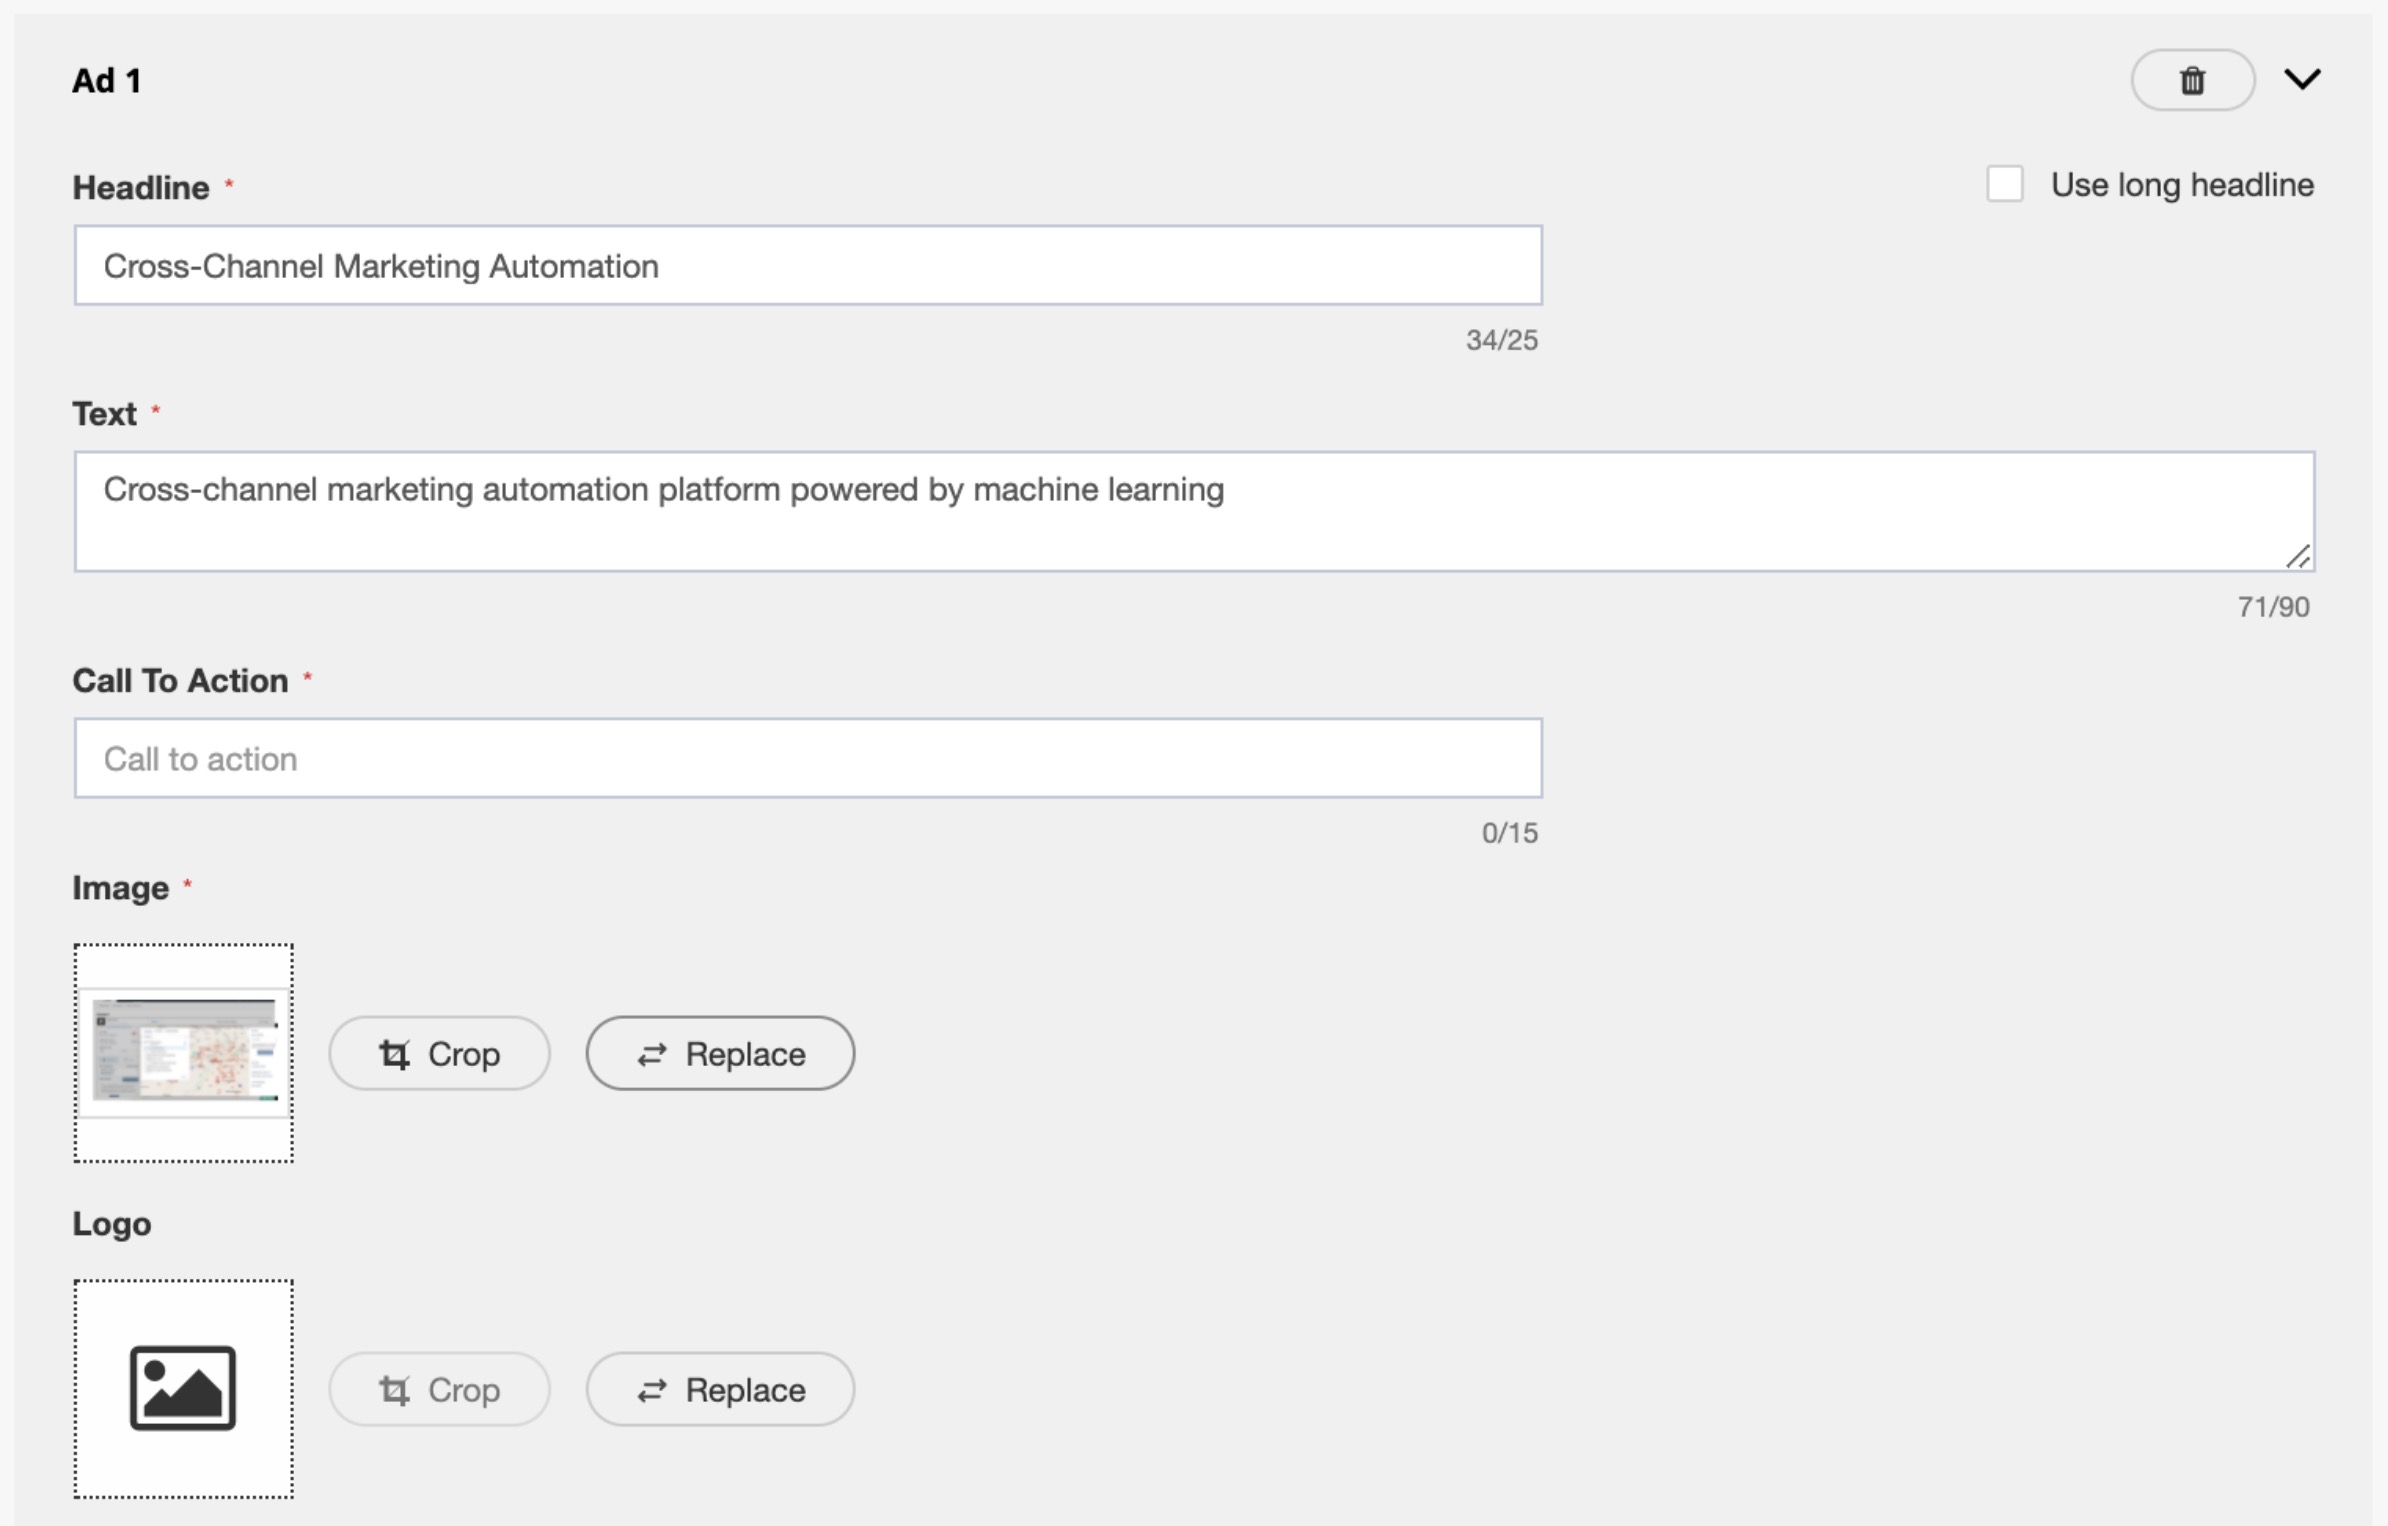Viewport: 2388px width, 1526px height.
Task: Select the uploaded ad image thumbnail
Action: pyautogui.click(x=184, y=1053)
